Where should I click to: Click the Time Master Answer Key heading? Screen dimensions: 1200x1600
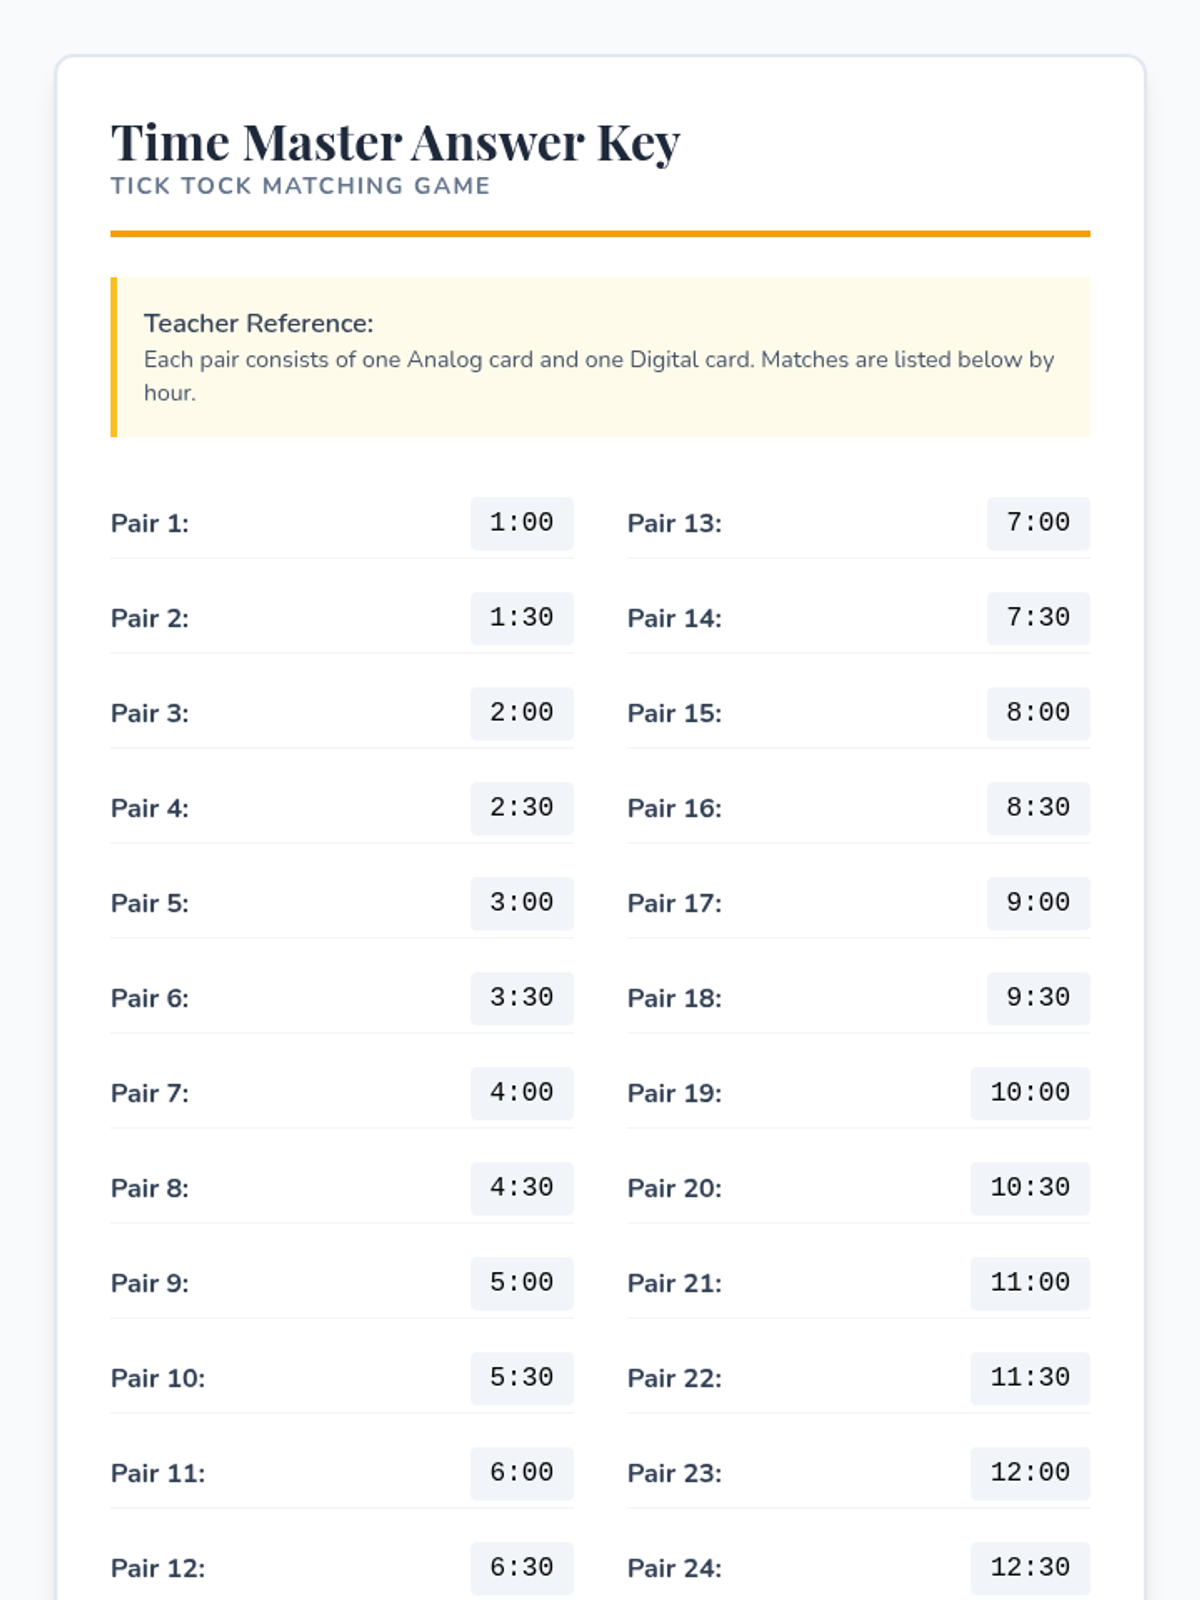(x=395, y=142)
